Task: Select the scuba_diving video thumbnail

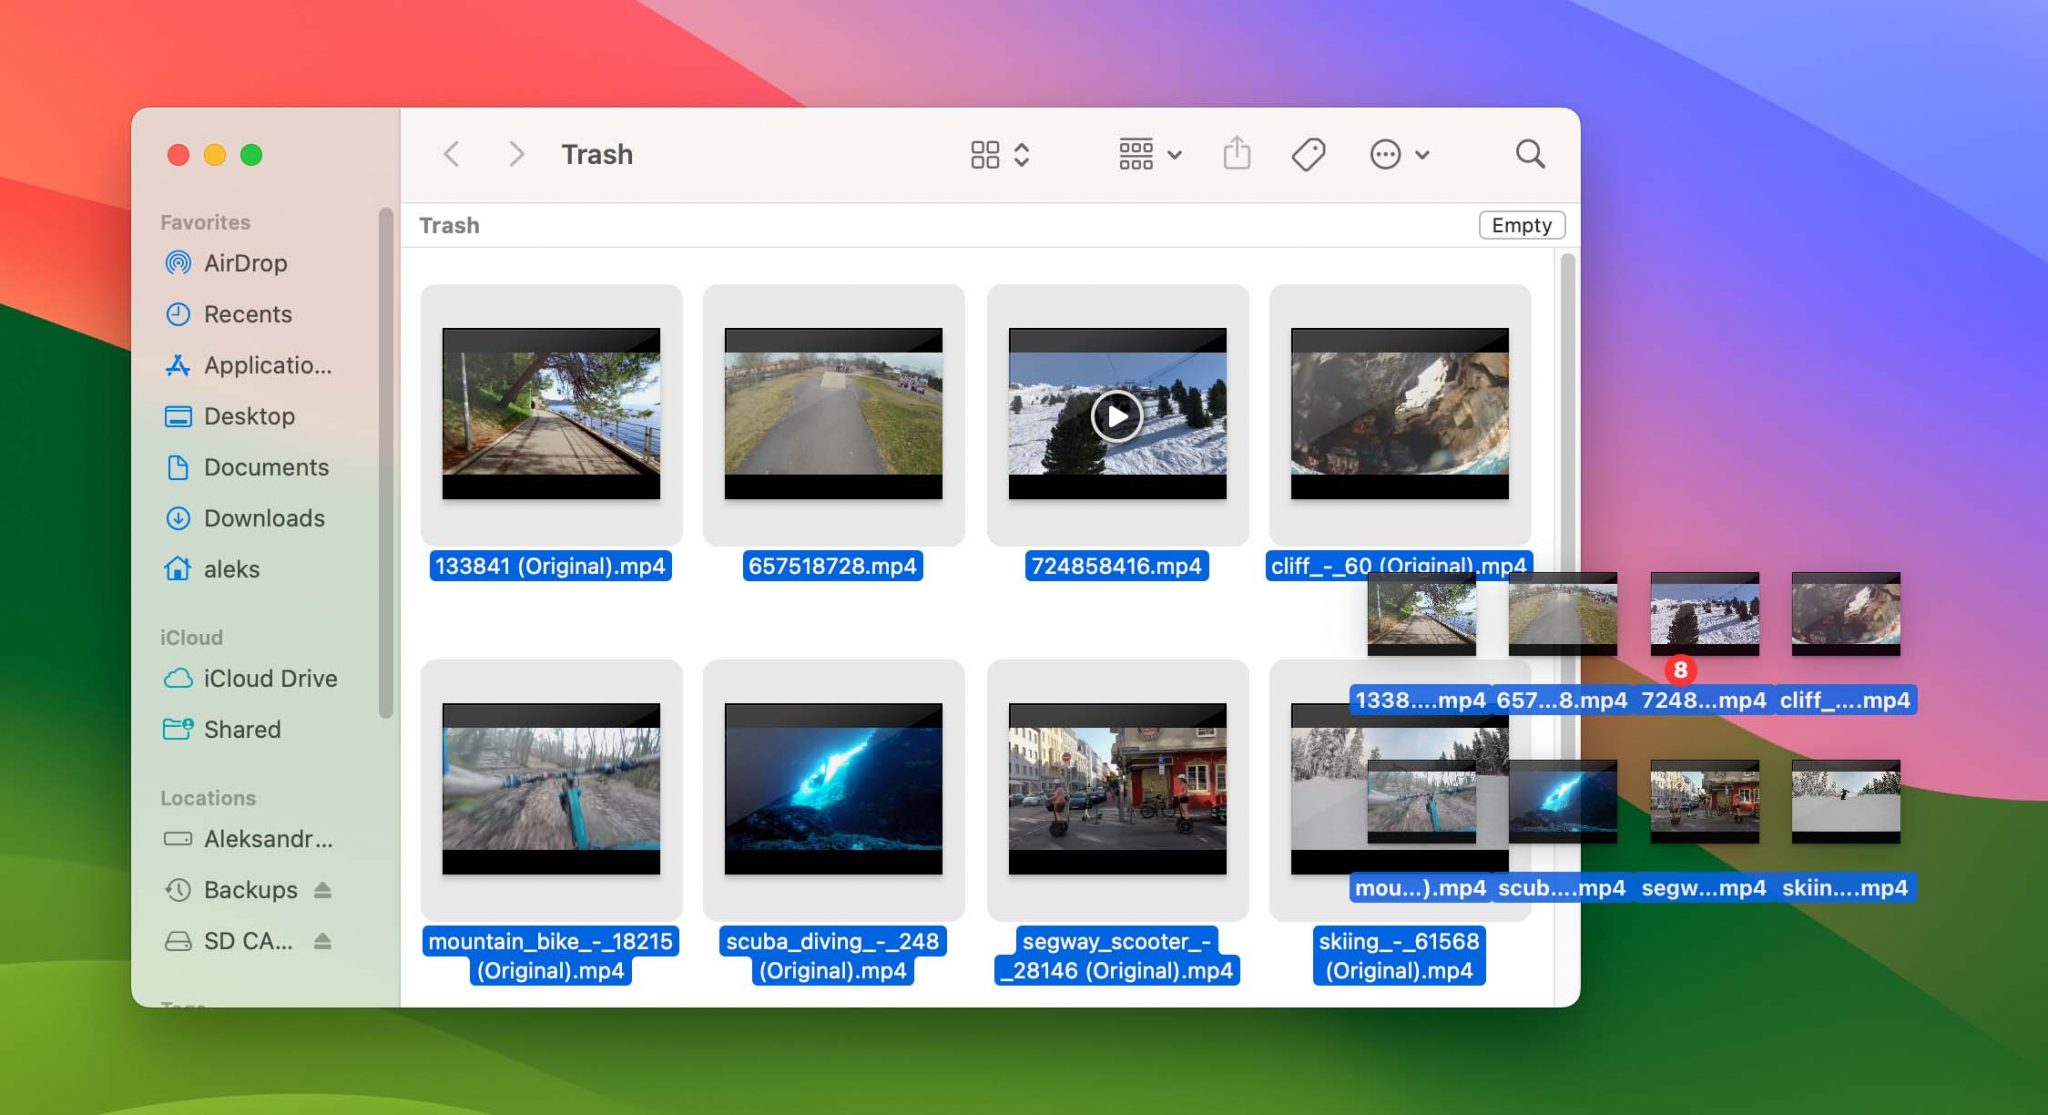Action: click(x=833, y=788)
